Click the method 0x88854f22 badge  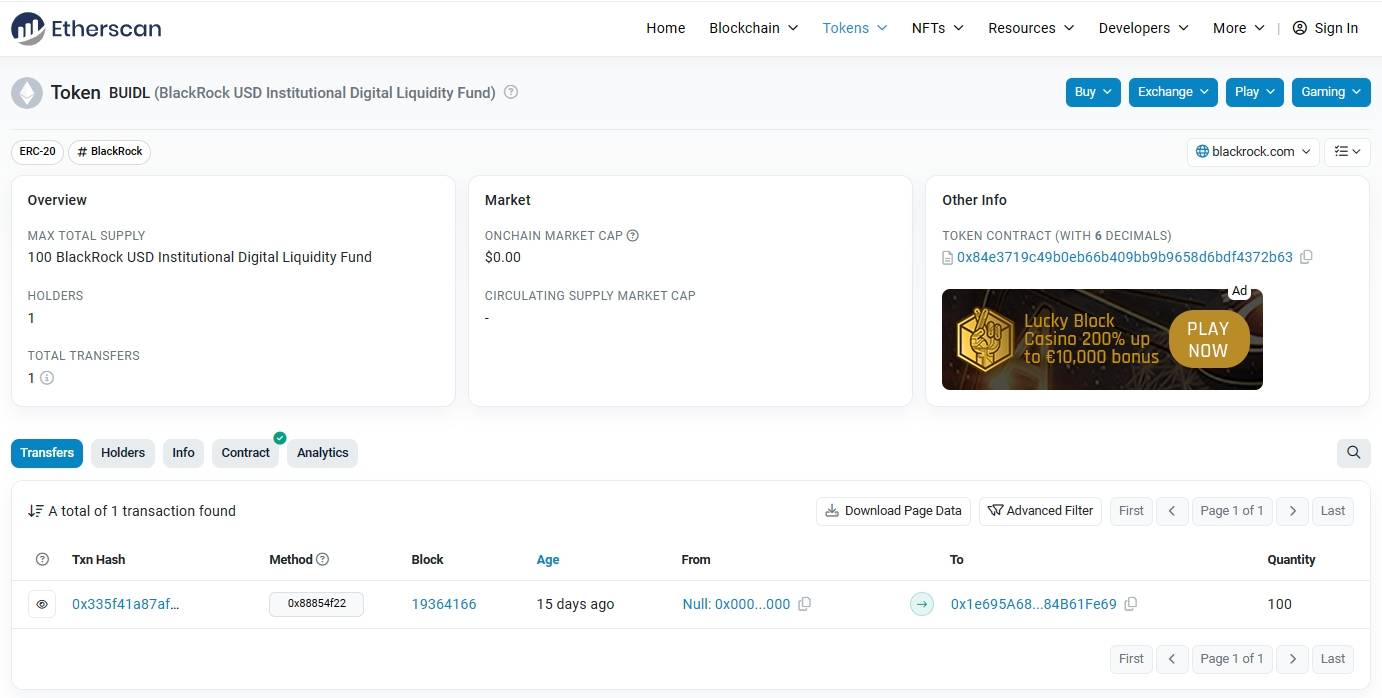(316, 604)
